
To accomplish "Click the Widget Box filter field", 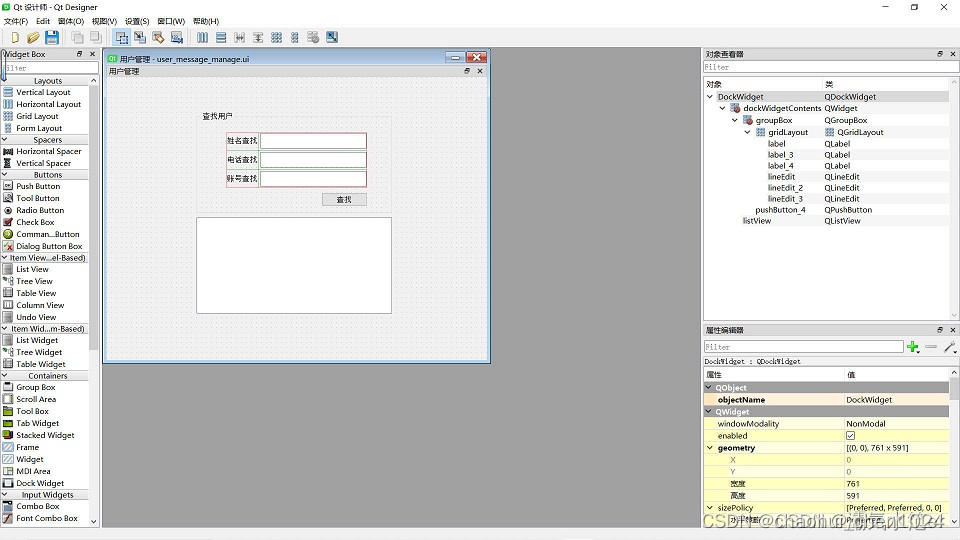I will [50, 68].
